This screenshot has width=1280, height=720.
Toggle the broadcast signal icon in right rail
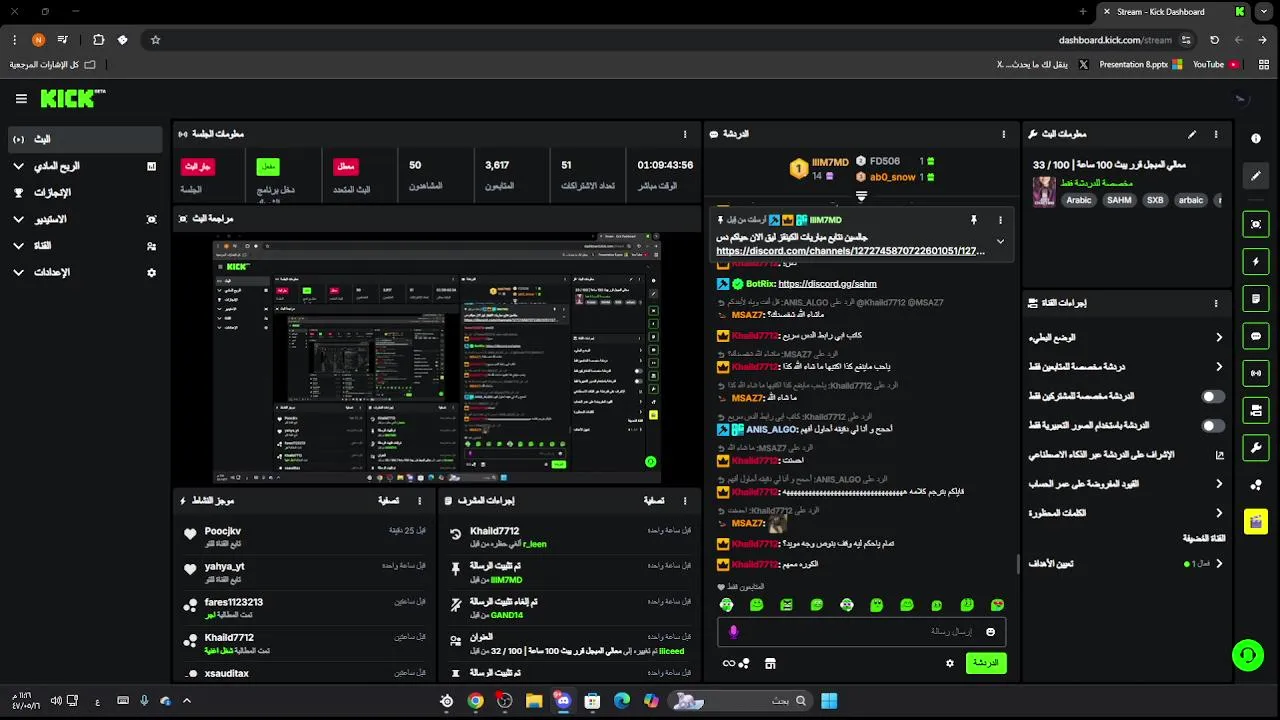[x=1256, y=373]
